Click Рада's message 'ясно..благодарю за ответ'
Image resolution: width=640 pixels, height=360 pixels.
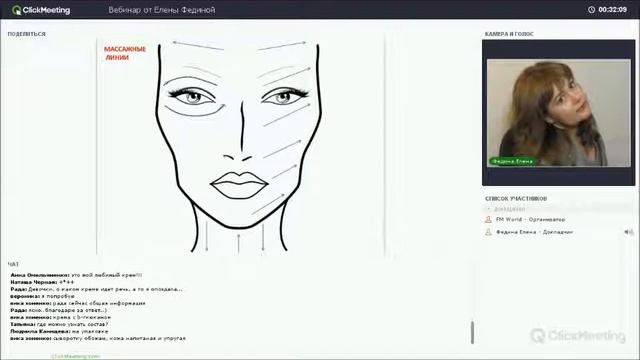pos(59,310)
